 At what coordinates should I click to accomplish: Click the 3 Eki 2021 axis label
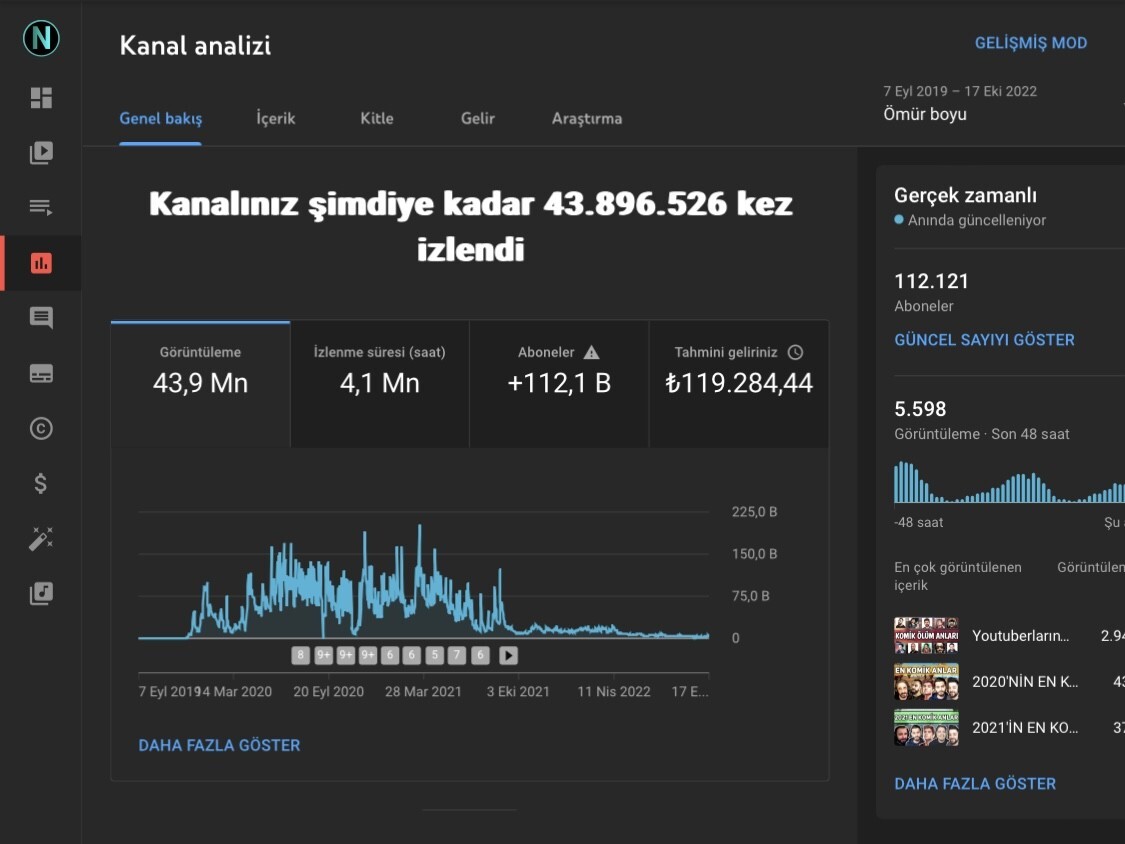tap(518, 692)
